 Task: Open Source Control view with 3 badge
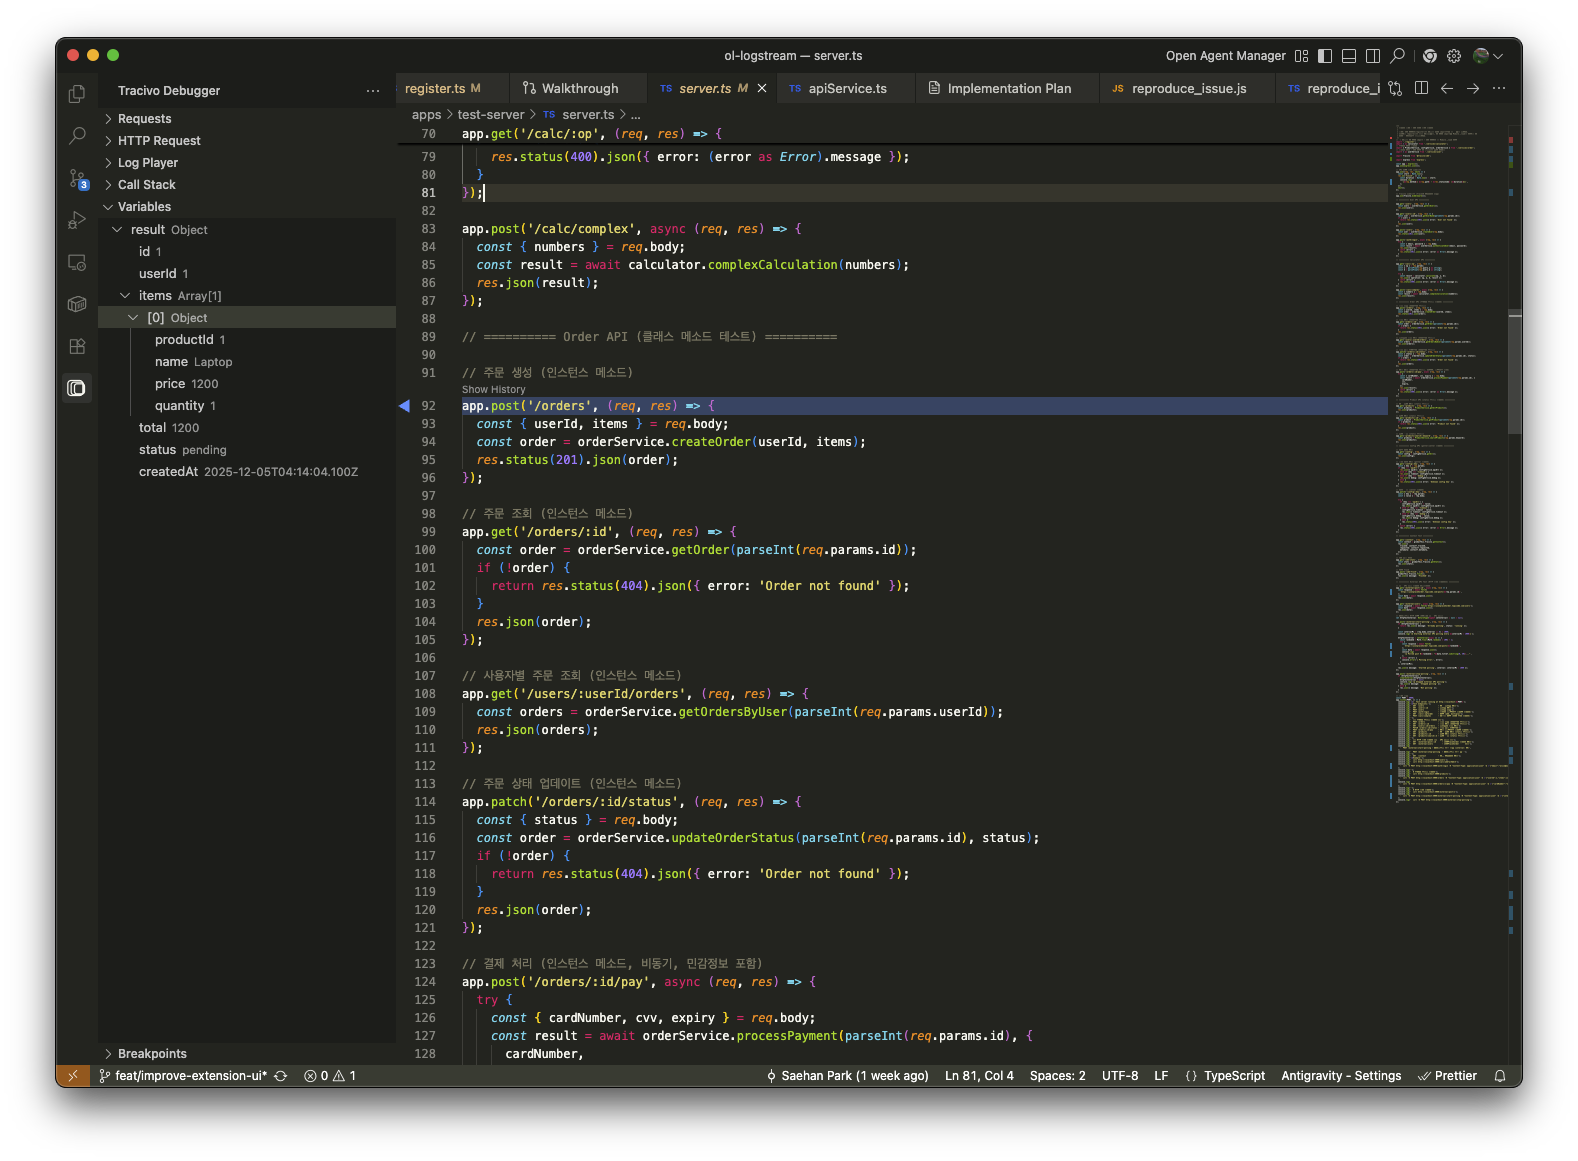click(77, 179)
